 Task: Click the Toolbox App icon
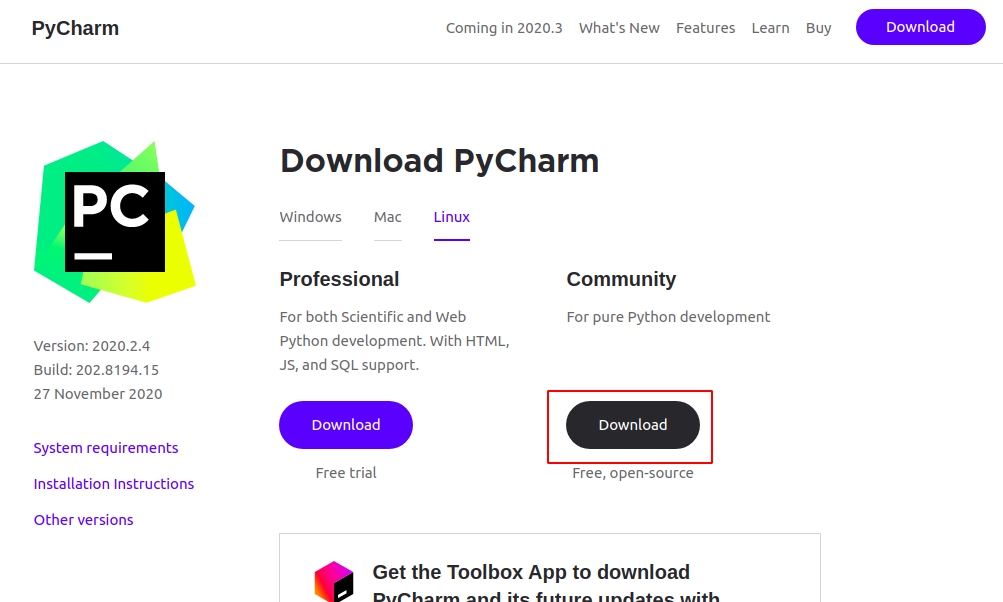[x=334, y=581]
